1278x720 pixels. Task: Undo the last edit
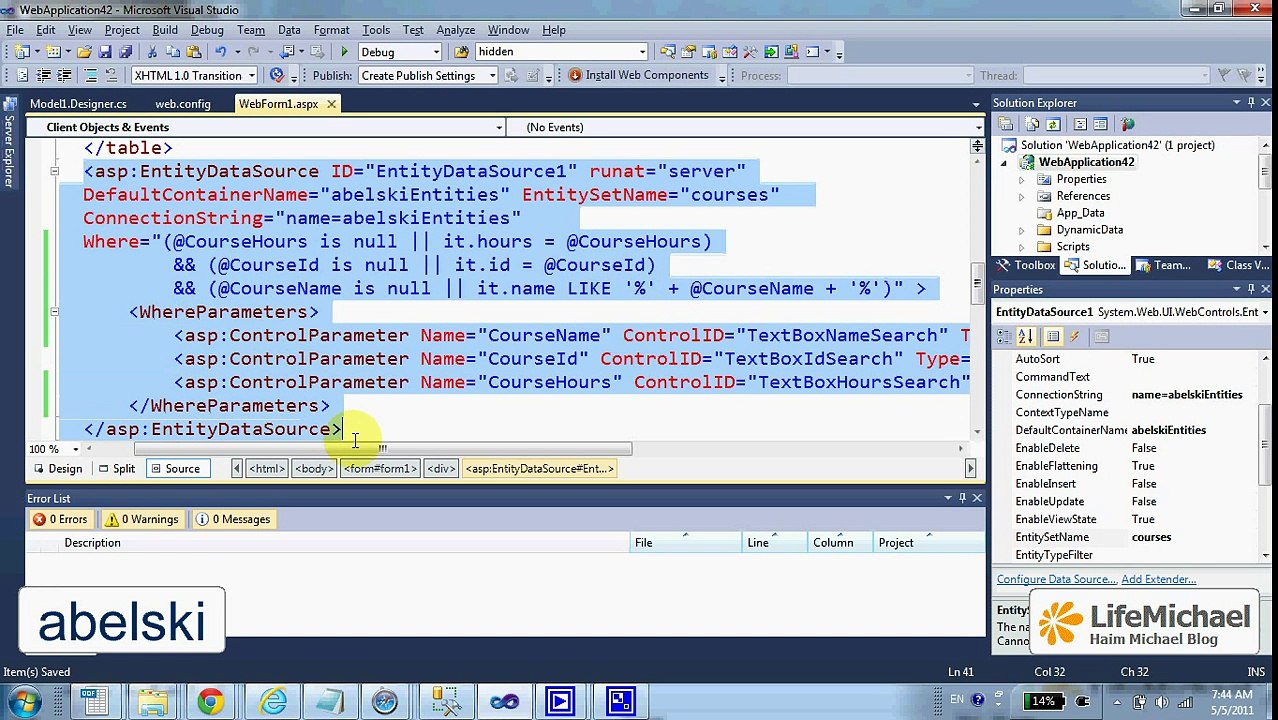tap(221, 52)
